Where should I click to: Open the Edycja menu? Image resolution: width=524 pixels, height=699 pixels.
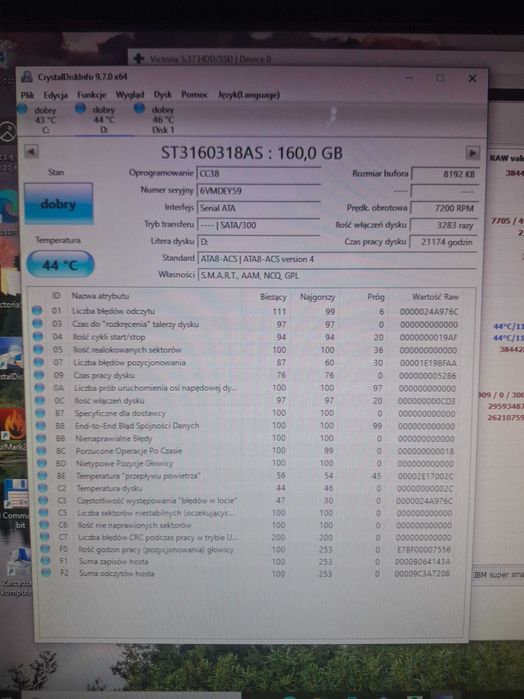point(56,95)
